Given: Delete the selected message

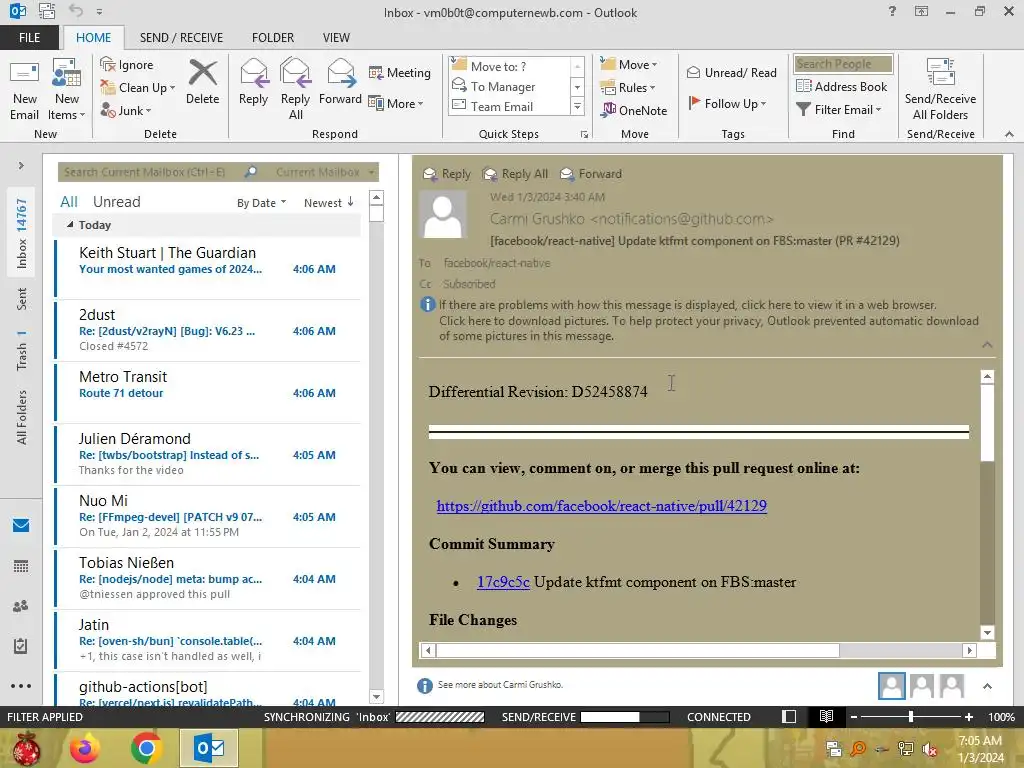Looking at the screenshot, I should point(202,82).
